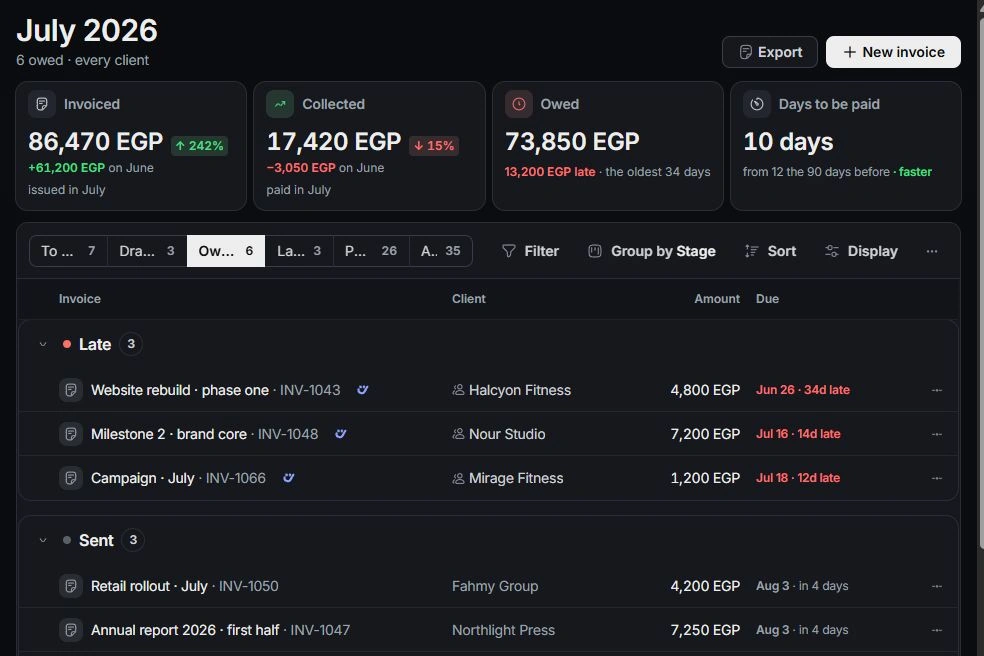Click the 242% increase badge
This screenshot has width=984, height=656.
click(200, 146)
